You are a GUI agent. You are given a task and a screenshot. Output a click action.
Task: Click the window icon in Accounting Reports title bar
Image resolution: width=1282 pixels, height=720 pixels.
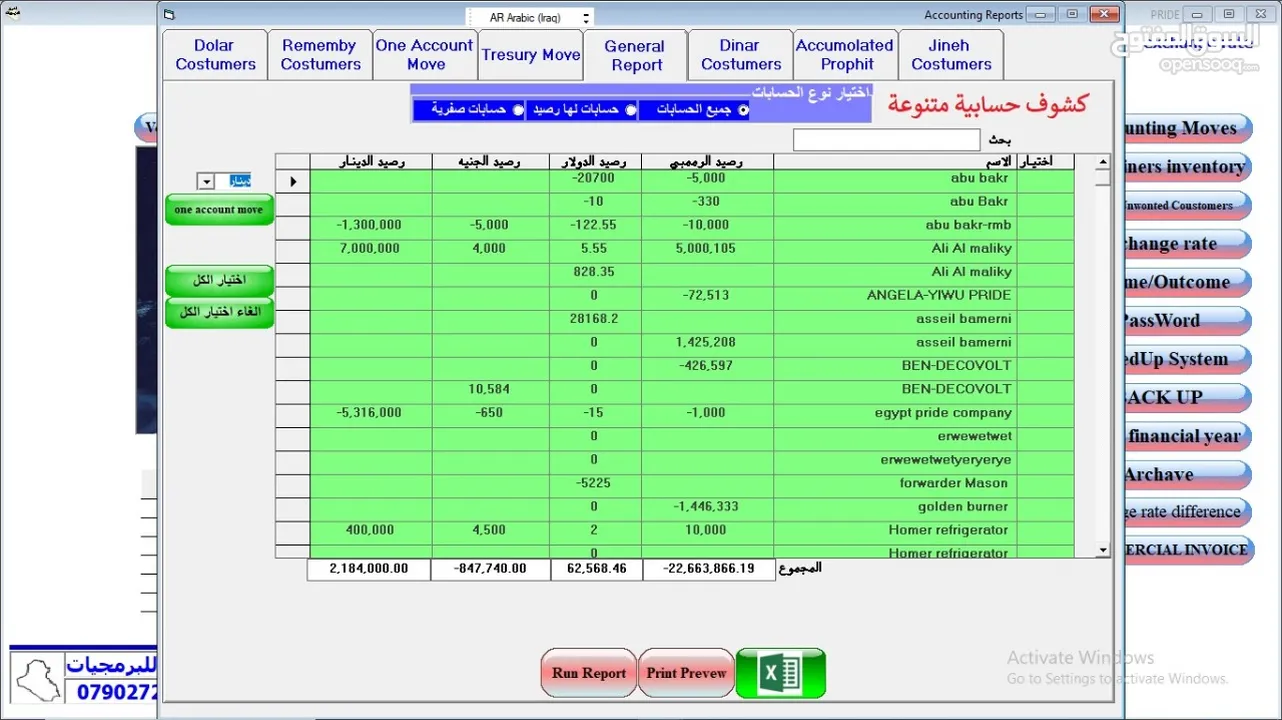pyautogui.click(x=168, y=14)
